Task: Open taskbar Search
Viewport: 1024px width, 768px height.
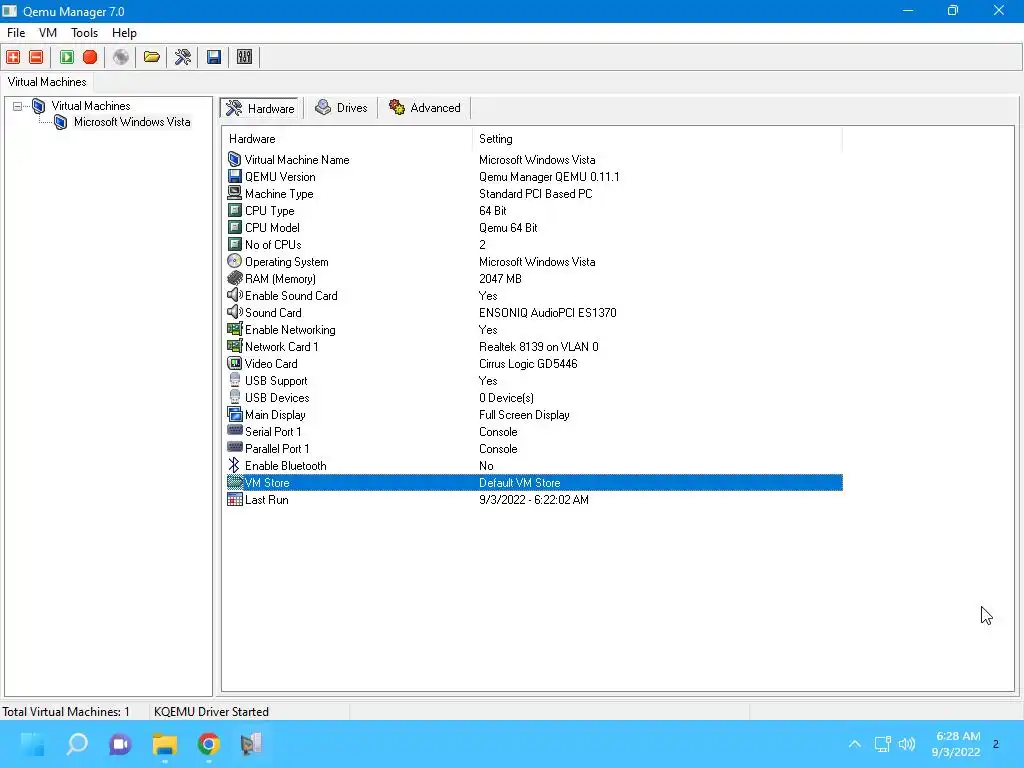Action: coord(77,744)
